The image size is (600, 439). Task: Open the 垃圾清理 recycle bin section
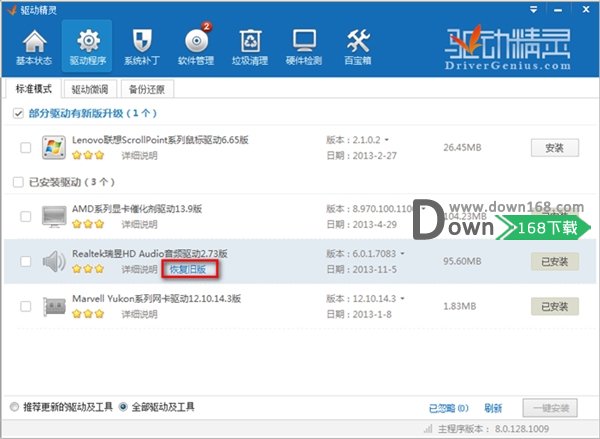pos(250,47)
